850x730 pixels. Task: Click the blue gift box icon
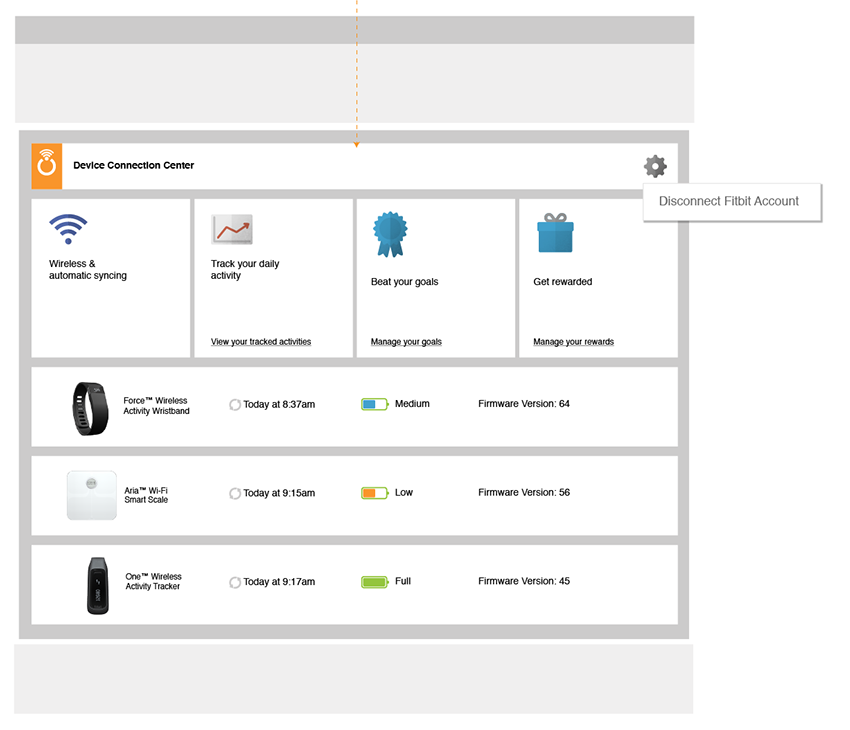(555, 233)
